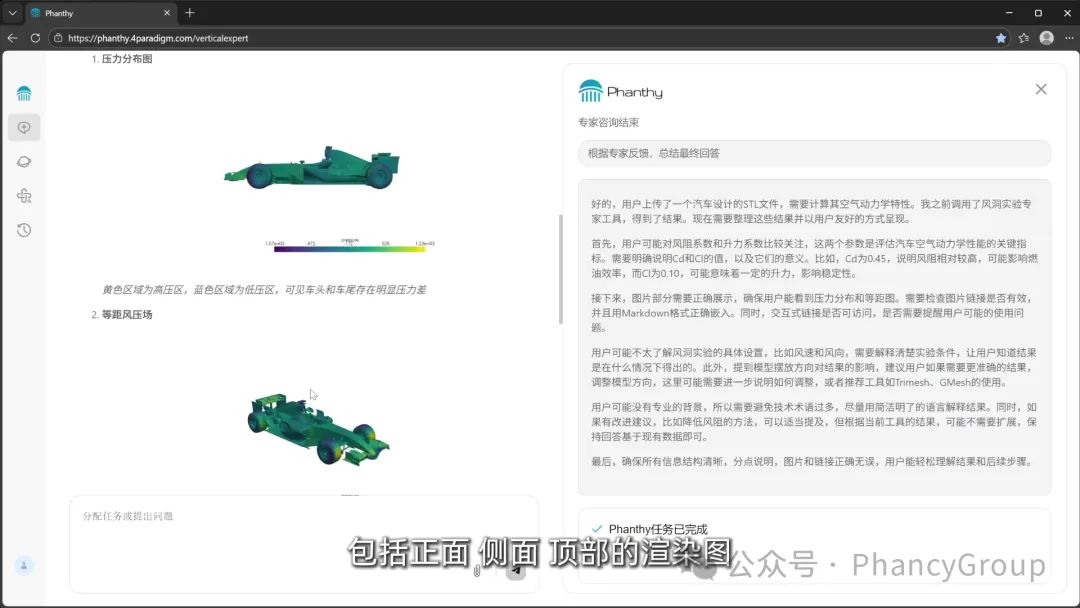
Task: Close the 专家咨询结果 panel
Action: (x=1041, y=89)
